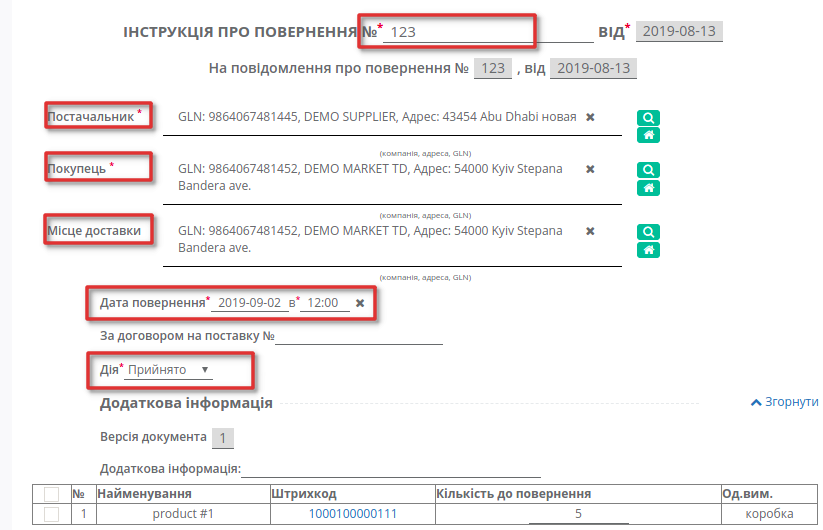
Task: Edit the quantity to return value 5
Action: (578, 514)
